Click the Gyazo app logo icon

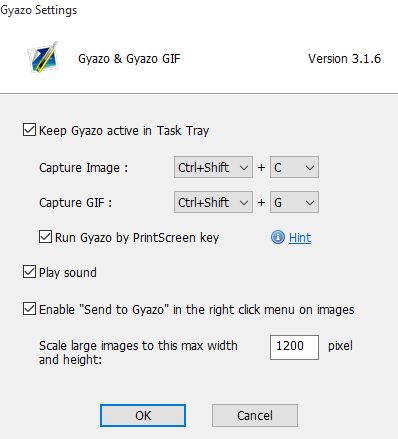tap(43, 57)
